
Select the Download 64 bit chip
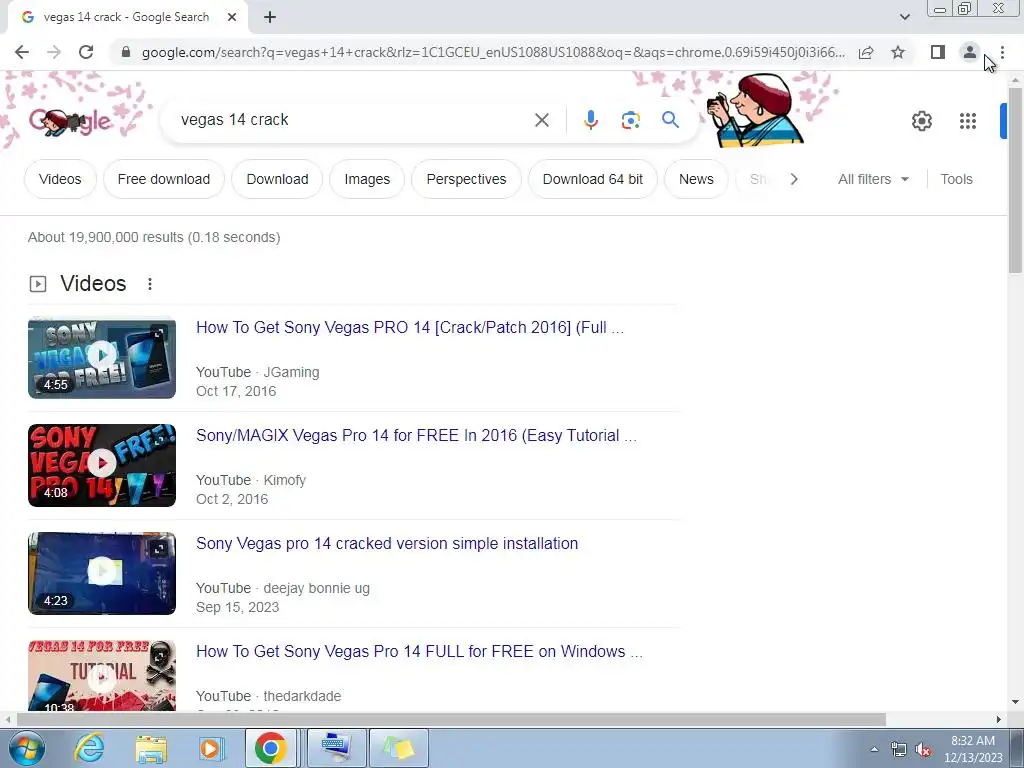pyautogui.click(x=593, y=179)
